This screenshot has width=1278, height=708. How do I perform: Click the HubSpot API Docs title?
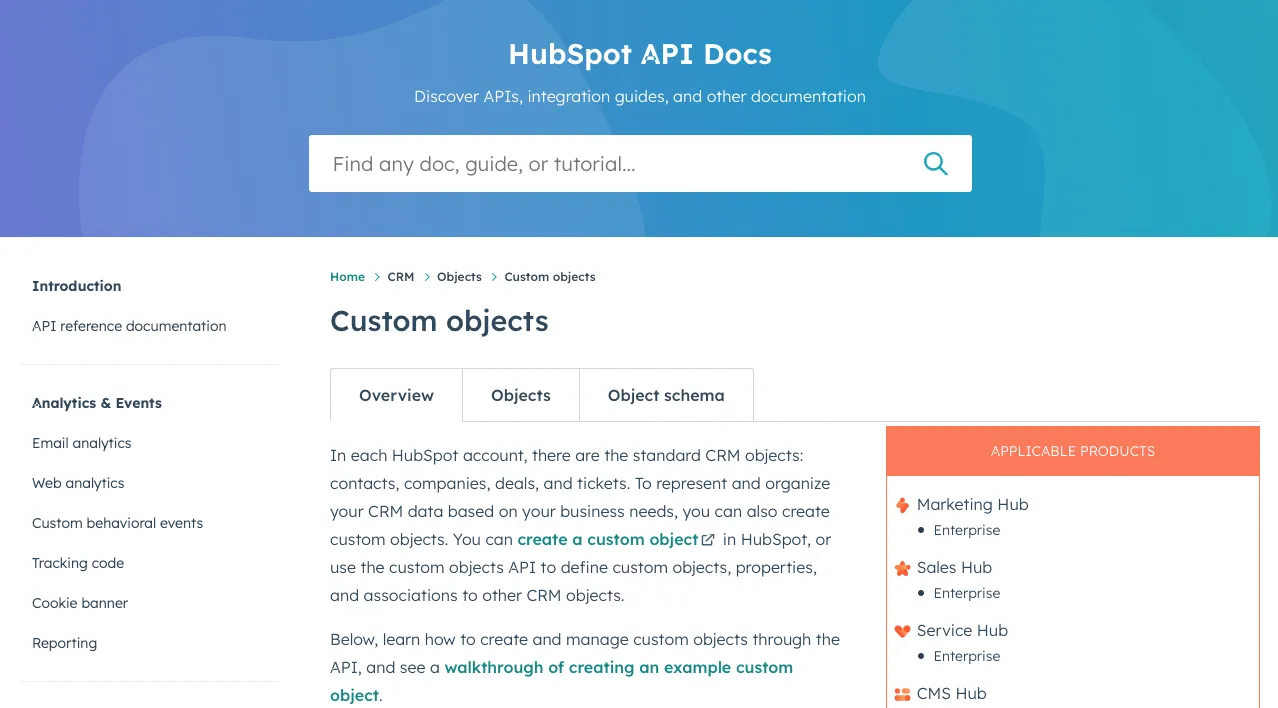coord(640,53)
